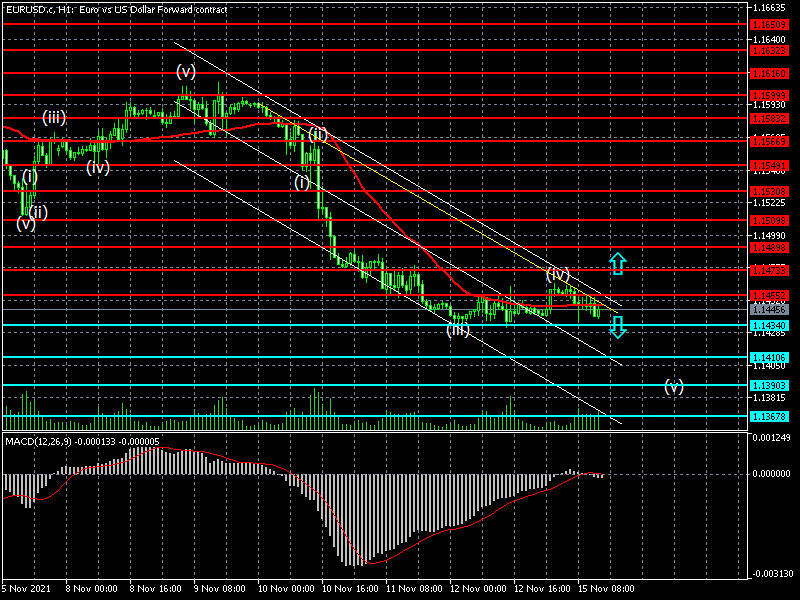Click the 5 Nov 2021 date axis label

[28, 590]
